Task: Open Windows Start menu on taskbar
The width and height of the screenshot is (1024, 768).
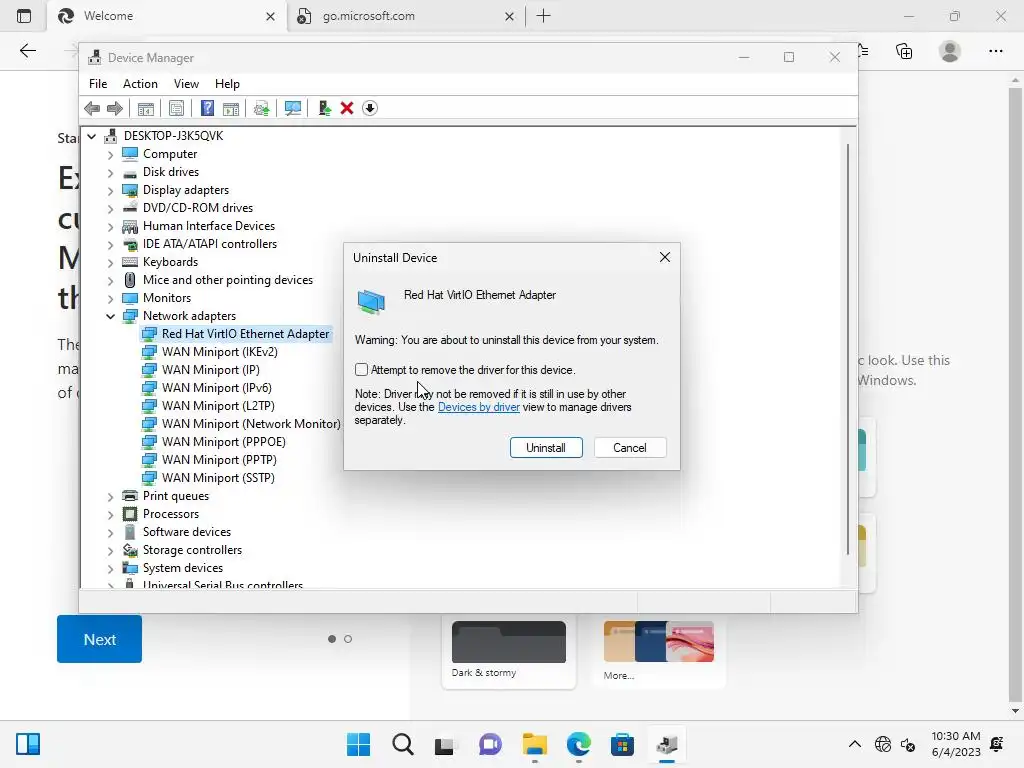Action: (x=358, y=744)
